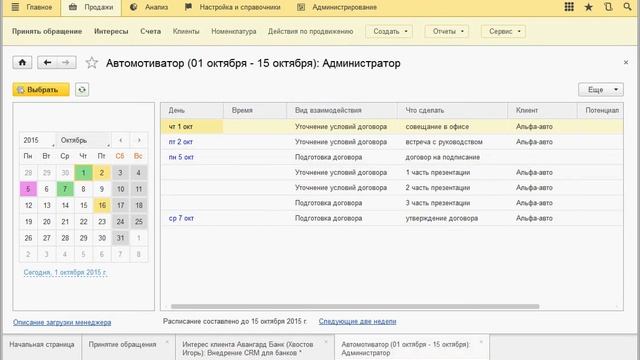The height and width of the screenshot is (360, 640).
Task: Switch to Главное section
Action: pos(31,7)
